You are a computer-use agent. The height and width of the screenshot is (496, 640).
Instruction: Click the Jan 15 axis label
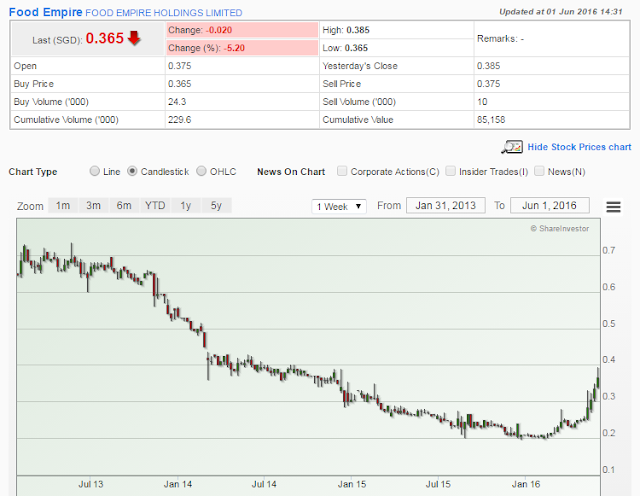[x=352, y=484]
